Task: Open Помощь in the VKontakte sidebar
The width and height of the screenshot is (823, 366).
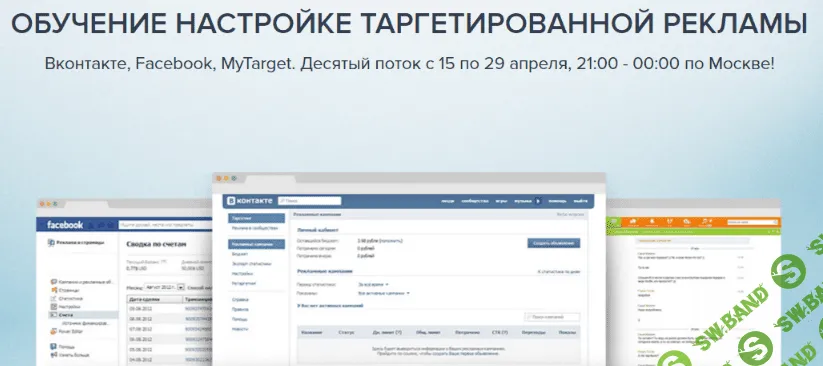Action: click(240, 319)
